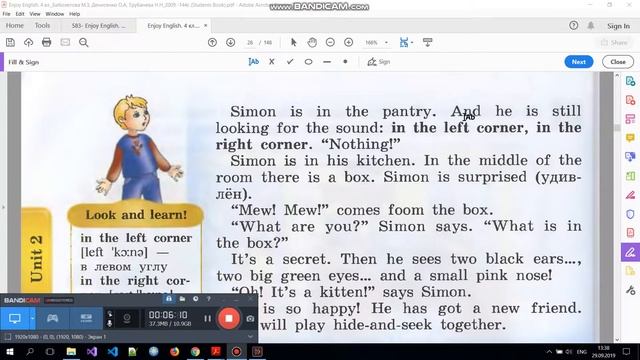Go to next page arrow
The height and width of the screenshot is (360, 640).
click(x=231, y=42)
